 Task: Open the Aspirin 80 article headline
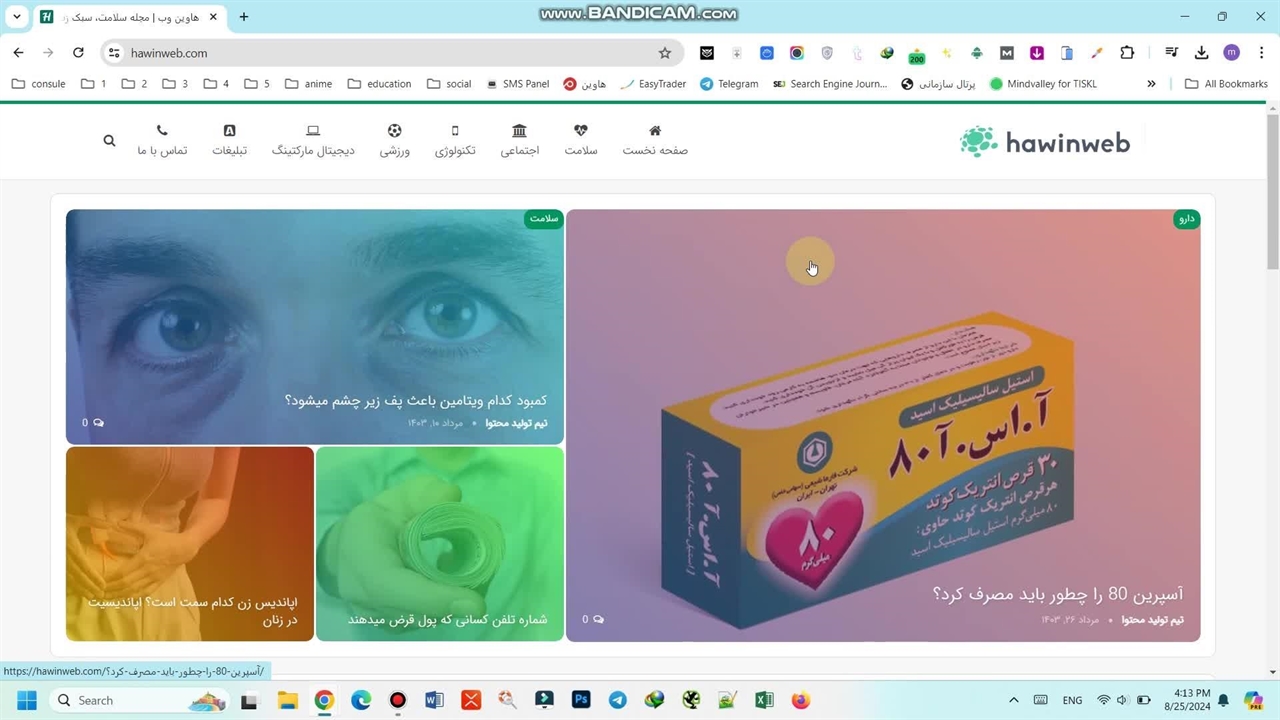tap(1057, 595)
